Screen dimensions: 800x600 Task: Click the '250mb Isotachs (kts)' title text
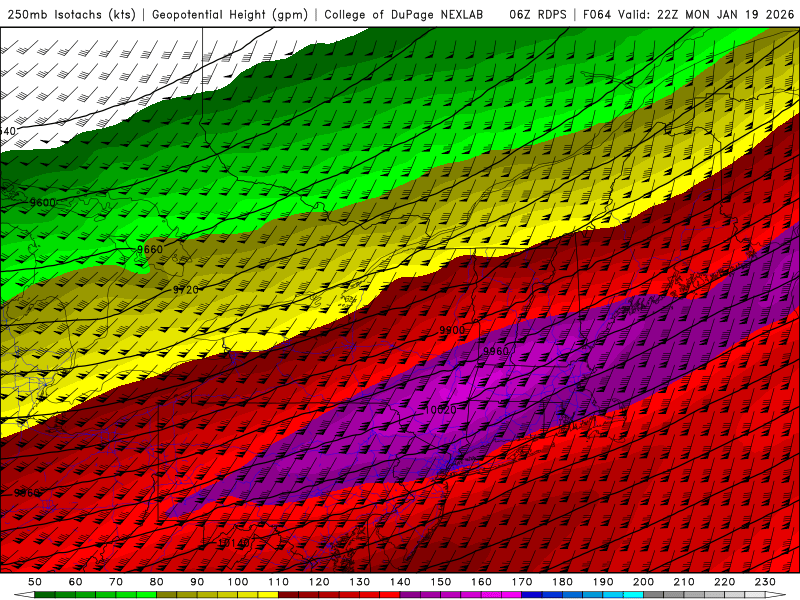pos(71,15)
